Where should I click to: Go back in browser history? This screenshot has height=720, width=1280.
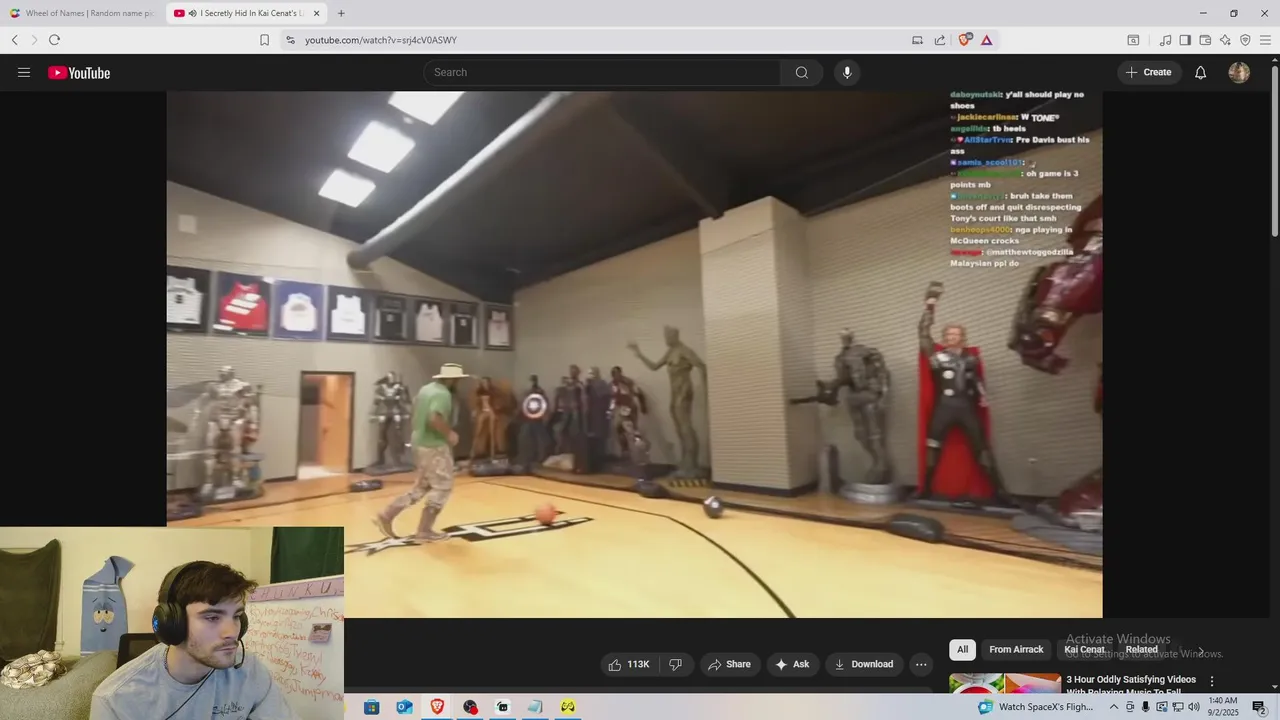click(14, 40)
